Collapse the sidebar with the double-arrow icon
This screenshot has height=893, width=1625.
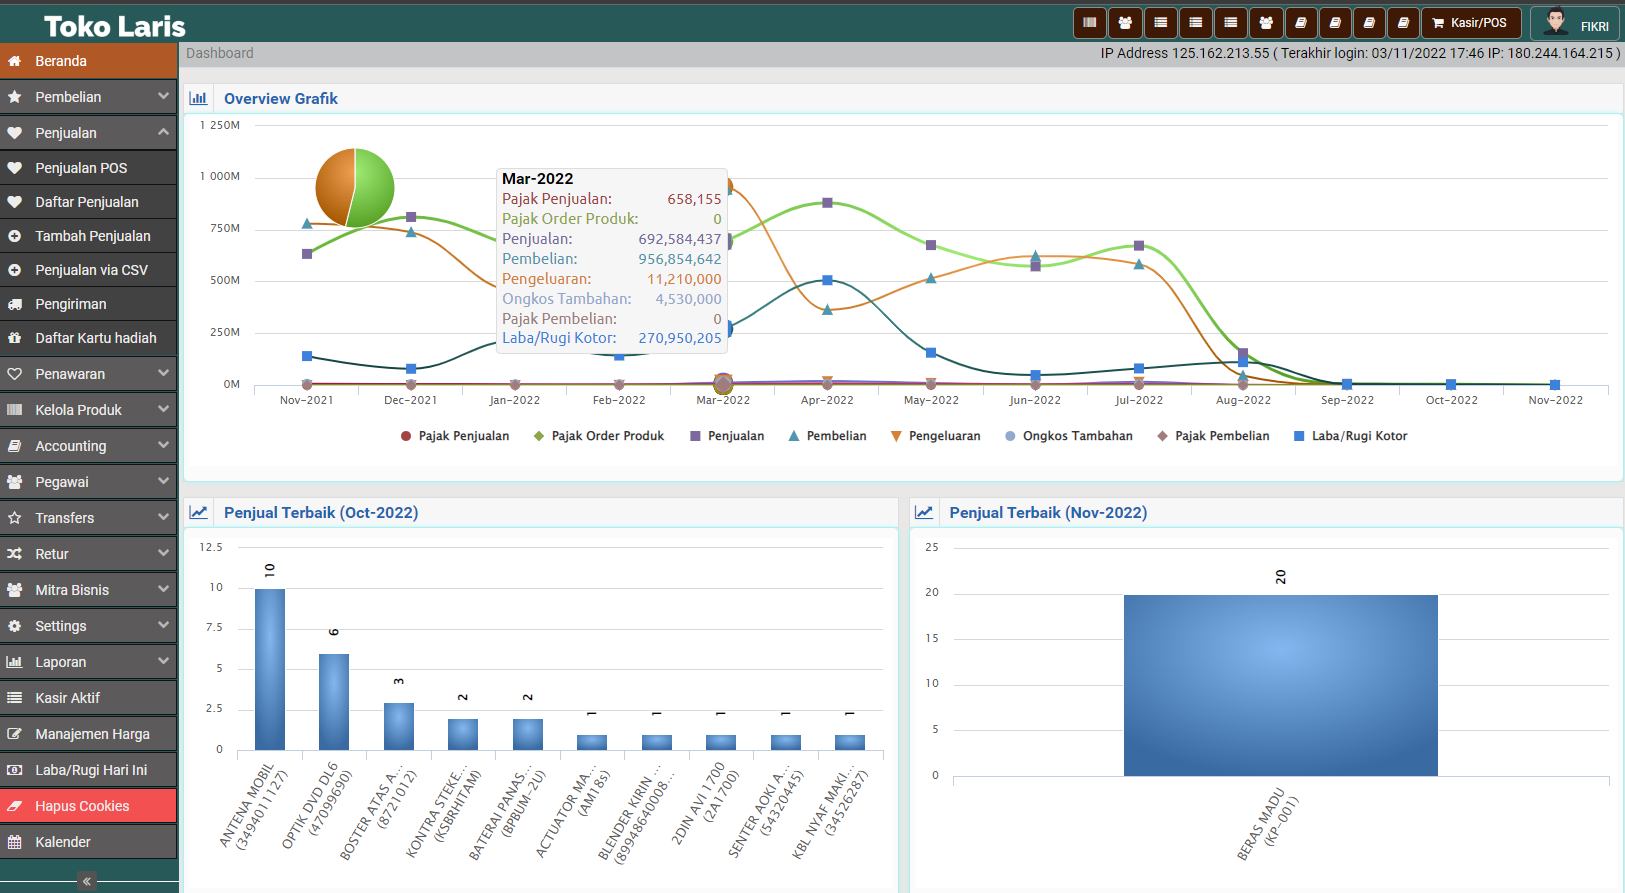point(87,881)
